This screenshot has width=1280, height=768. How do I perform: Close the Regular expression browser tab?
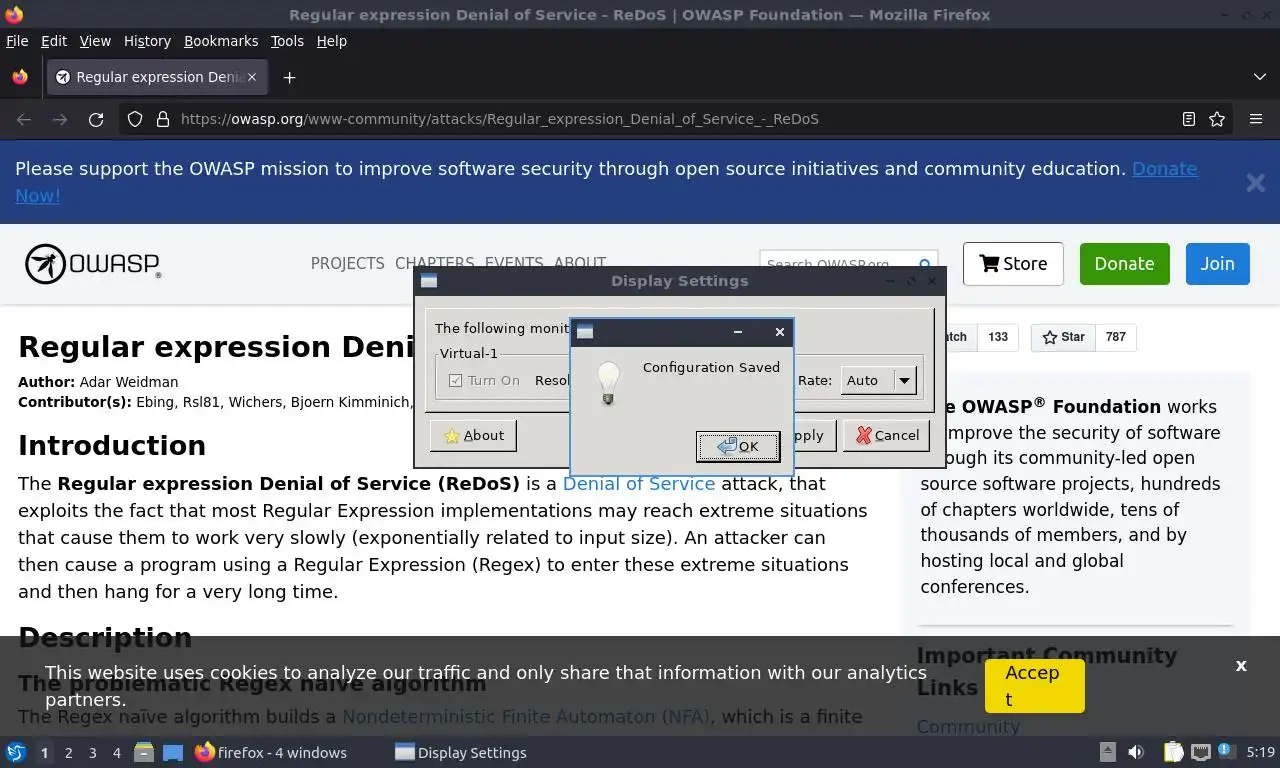[x=252, y=77]
